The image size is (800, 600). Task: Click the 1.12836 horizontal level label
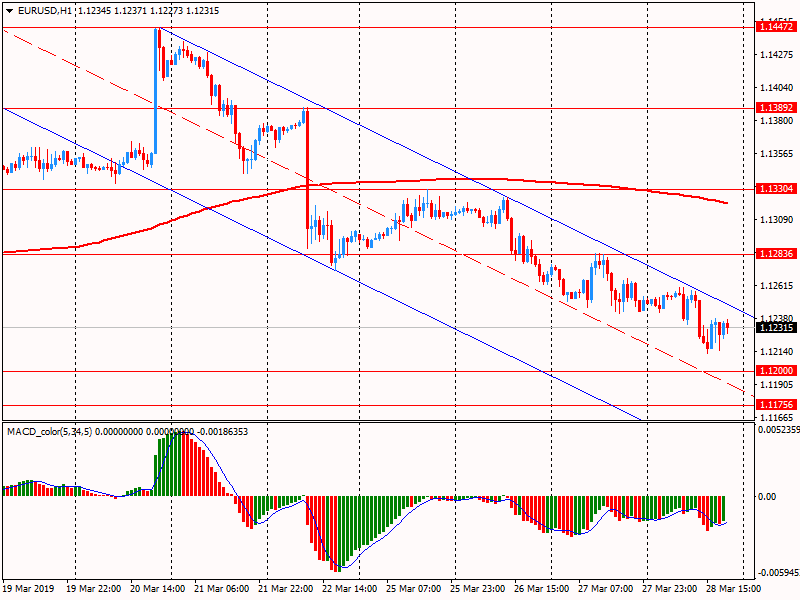776,254
